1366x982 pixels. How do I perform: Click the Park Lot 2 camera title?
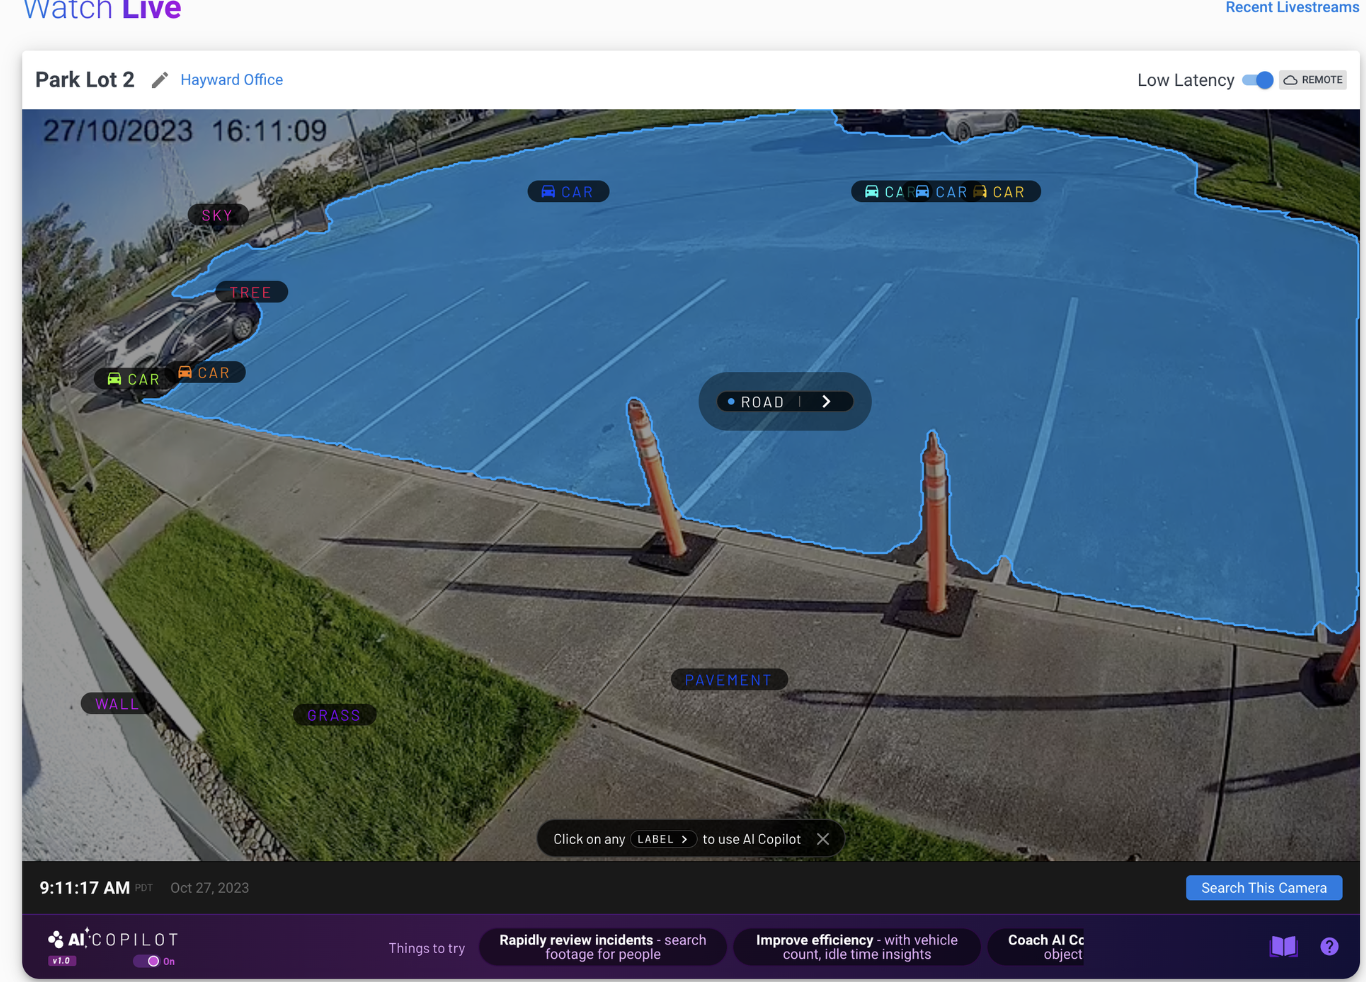(x=85, y=80)
